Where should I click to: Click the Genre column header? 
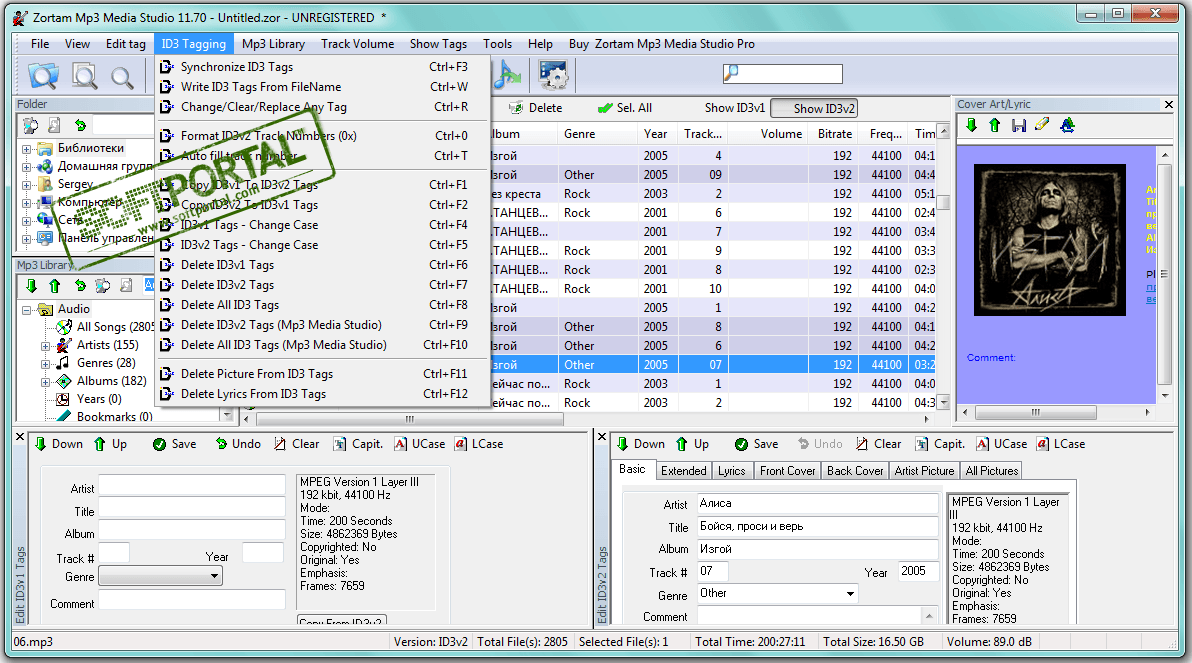[x=598, y=134]
